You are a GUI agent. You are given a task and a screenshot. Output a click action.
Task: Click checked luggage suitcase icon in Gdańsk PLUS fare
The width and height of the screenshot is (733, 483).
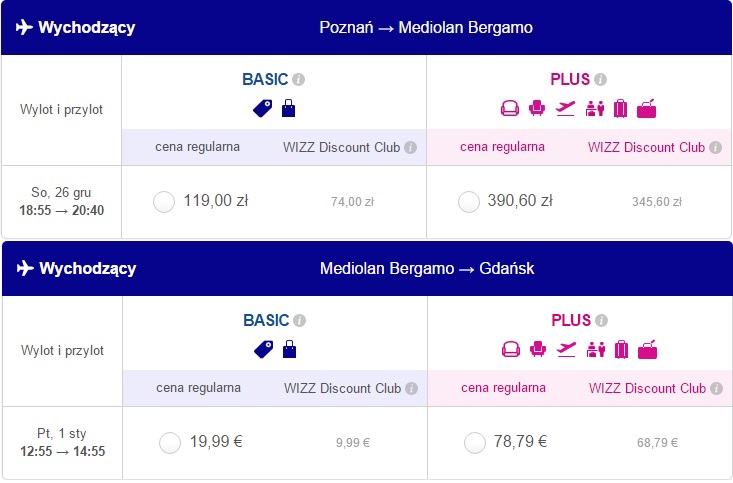click(622, 349)
